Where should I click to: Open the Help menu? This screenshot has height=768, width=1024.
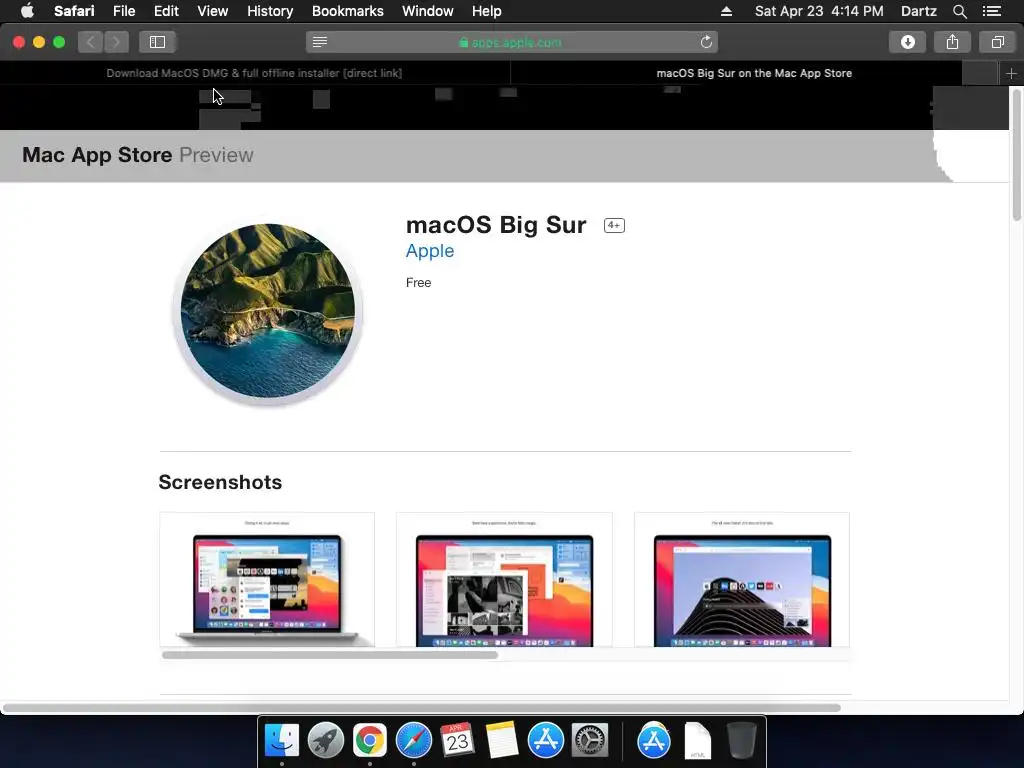487,11
